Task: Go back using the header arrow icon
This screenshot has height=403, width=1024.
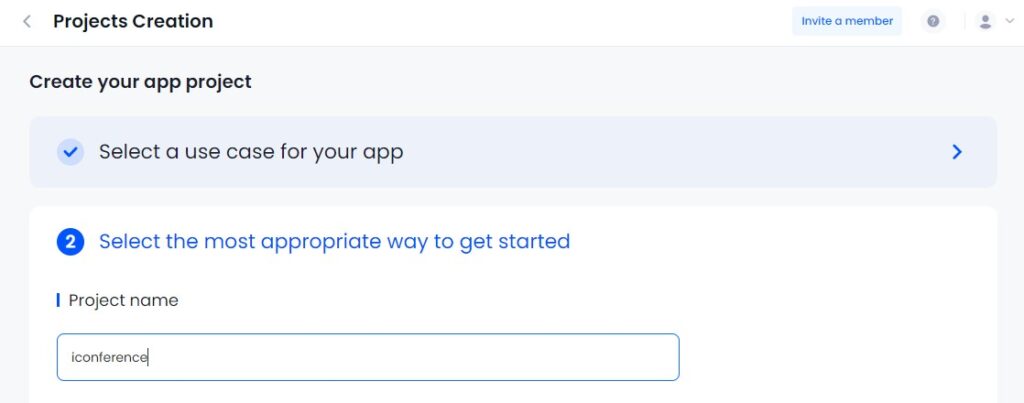Action: pos(27,22)
